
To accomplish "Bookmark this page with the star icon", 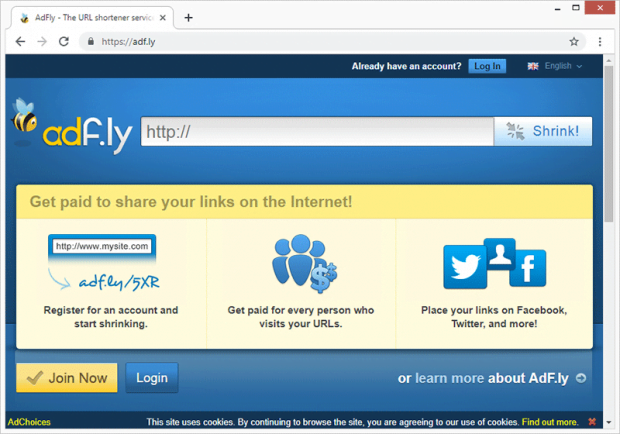I will pos(574,42).
